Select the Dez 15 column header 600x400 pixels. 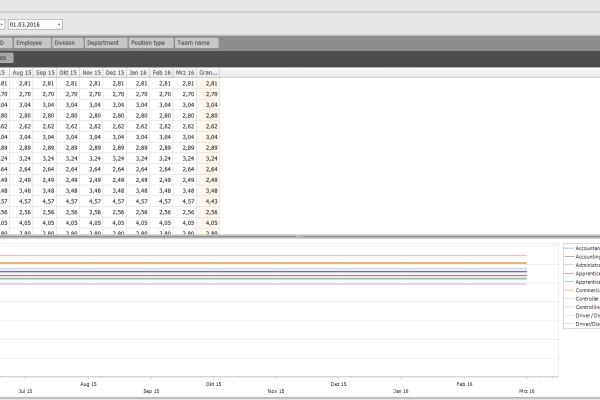tap(116, 73)
